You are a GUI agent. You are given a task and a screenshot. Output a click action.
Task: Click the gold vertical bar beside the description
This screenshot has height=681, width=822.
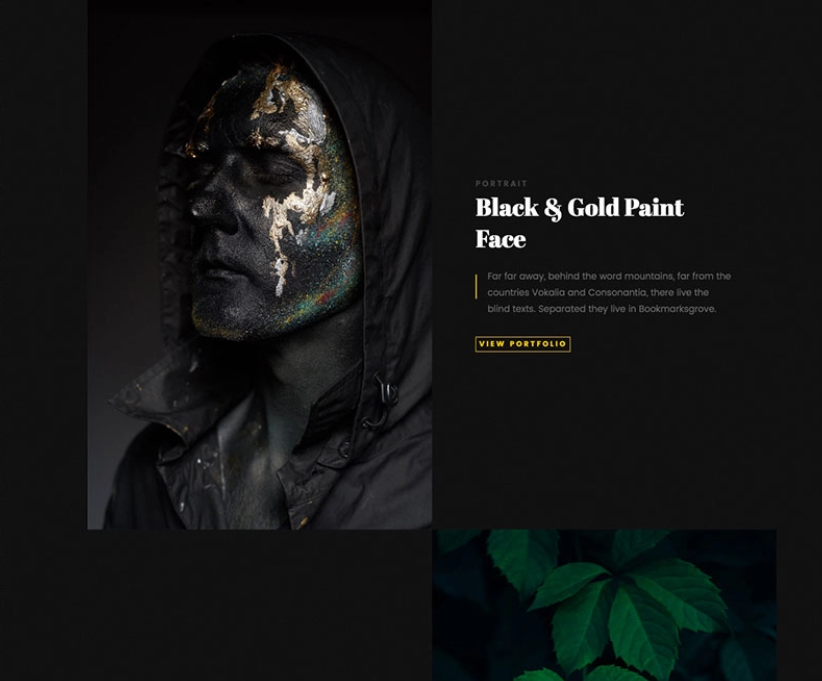coord(476,287)
